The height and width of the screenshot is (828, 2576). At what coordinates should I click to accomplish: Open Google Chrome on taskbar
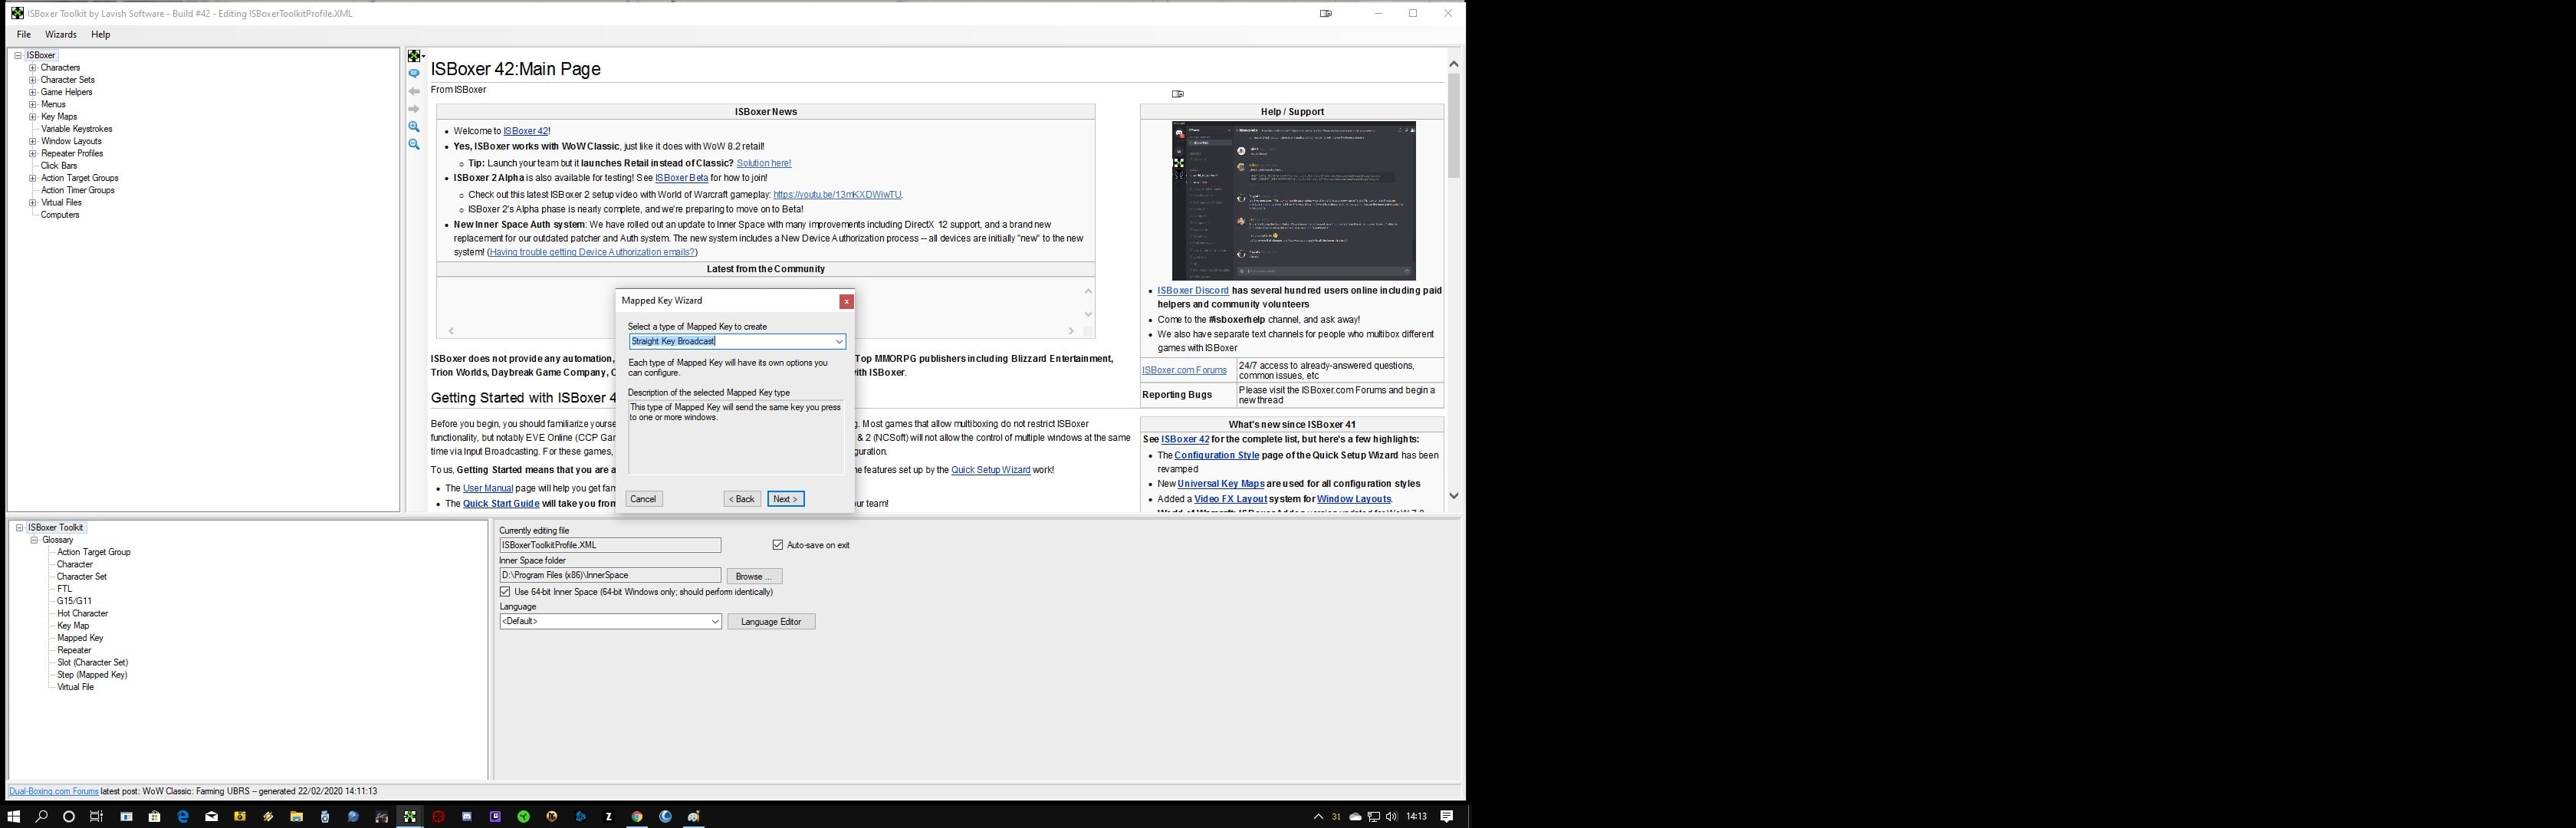pos(637,816)
